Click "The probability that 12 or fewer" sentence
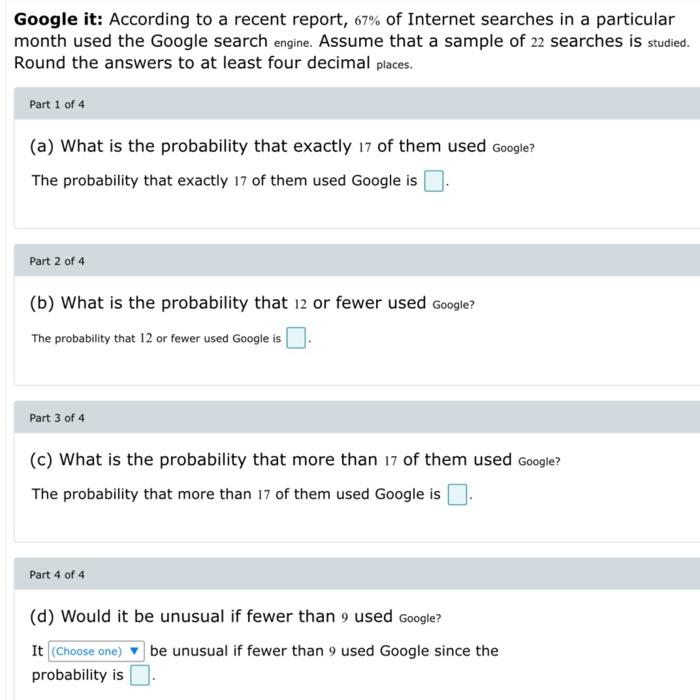 pos(156,338)
